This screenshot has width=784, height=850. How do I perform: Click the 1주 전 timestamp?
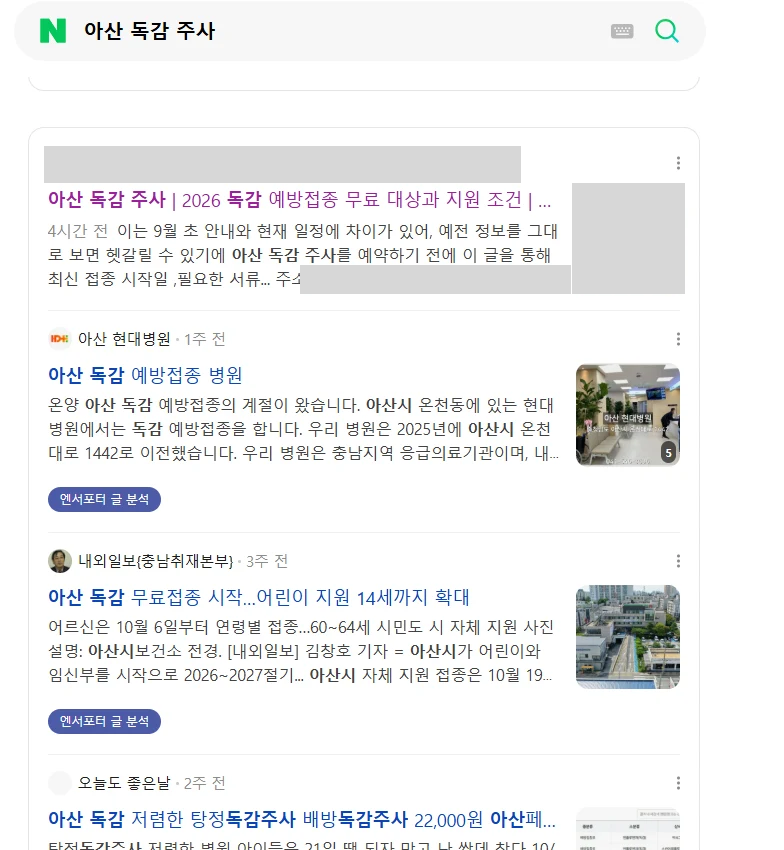click(x=204, y=339)
